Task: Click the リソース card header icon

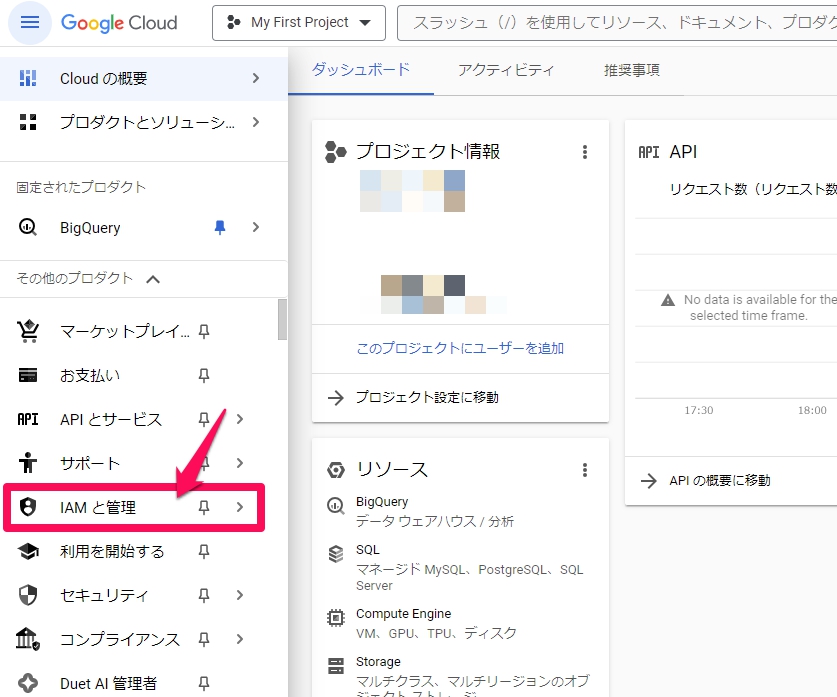Action: click(x=336, y=470)
